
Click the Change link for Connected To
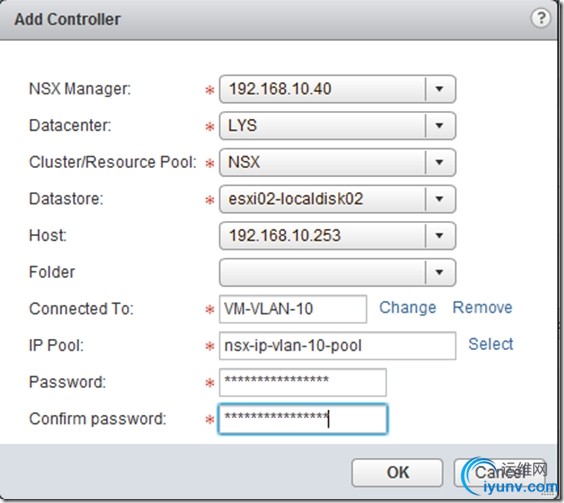click(x=408, y=308)
